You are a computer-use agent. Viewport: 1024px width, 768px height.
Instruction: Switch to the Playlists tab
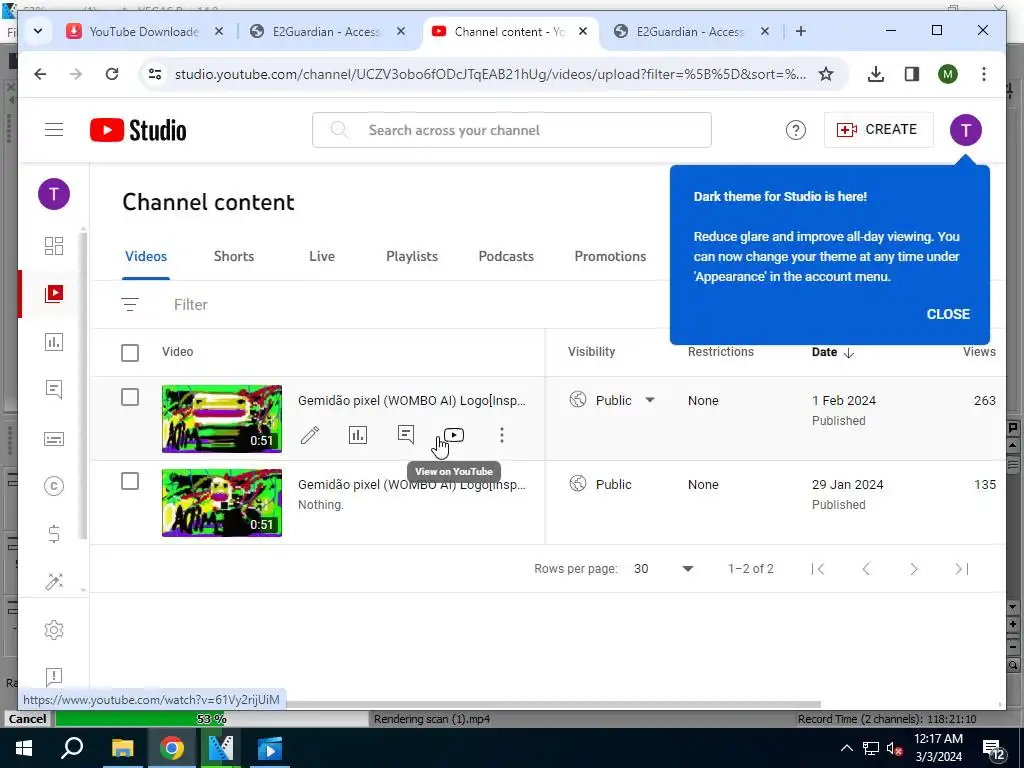coord(412,256)
